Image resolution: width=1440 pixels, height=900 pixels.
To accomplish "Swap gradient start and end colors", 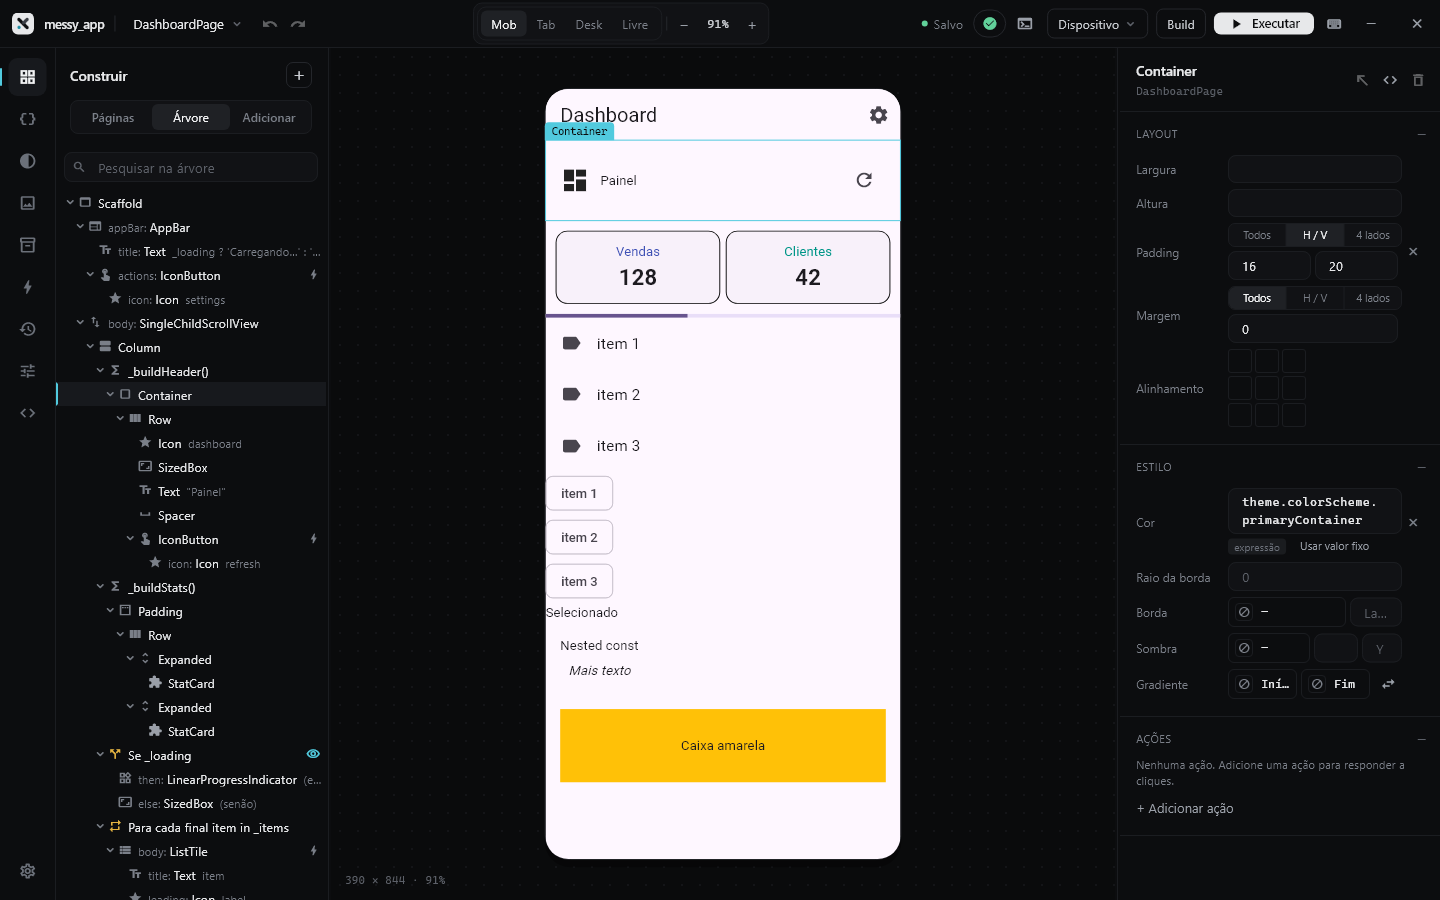I will click(x=1388, y=684).
